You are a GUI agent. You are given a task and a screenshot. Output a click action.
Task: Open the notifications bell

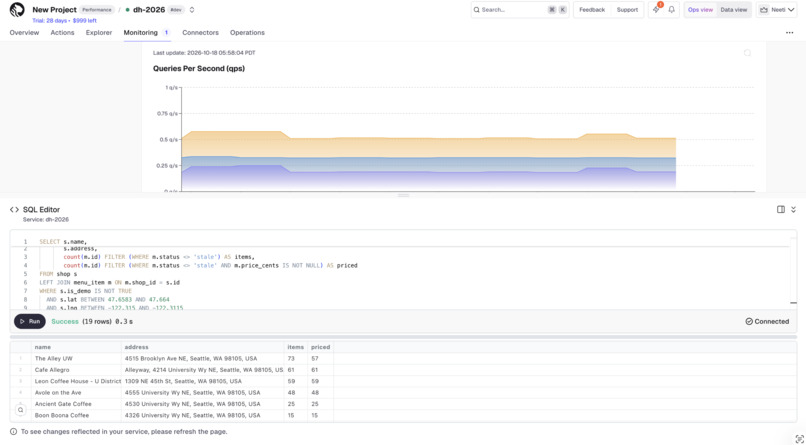coord(671,10)
